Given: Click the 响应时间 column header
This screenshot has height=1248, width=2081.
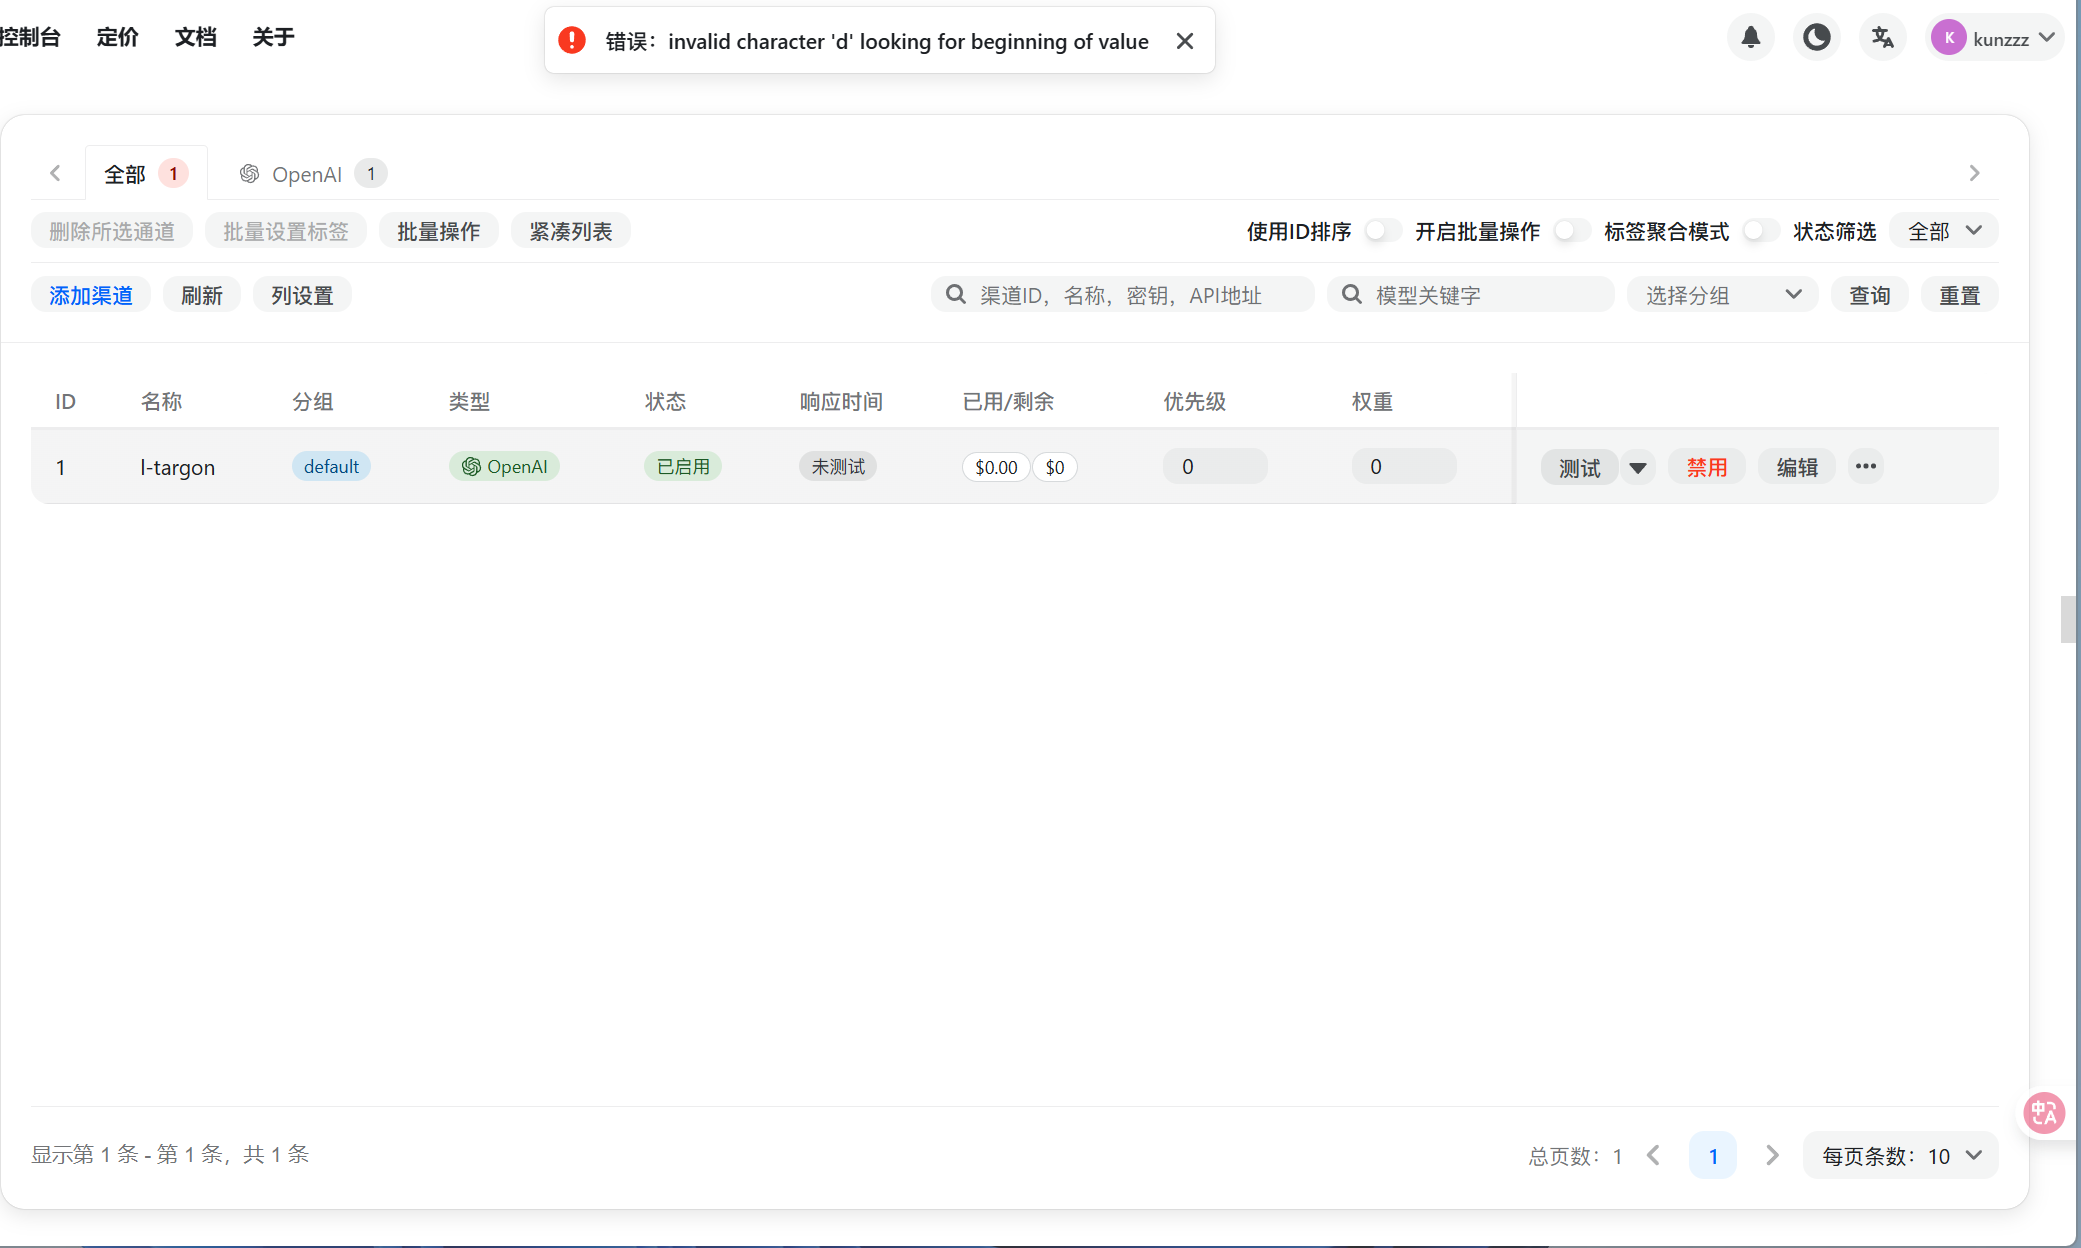Looking at the screenshot, I should tap(841, 401).
